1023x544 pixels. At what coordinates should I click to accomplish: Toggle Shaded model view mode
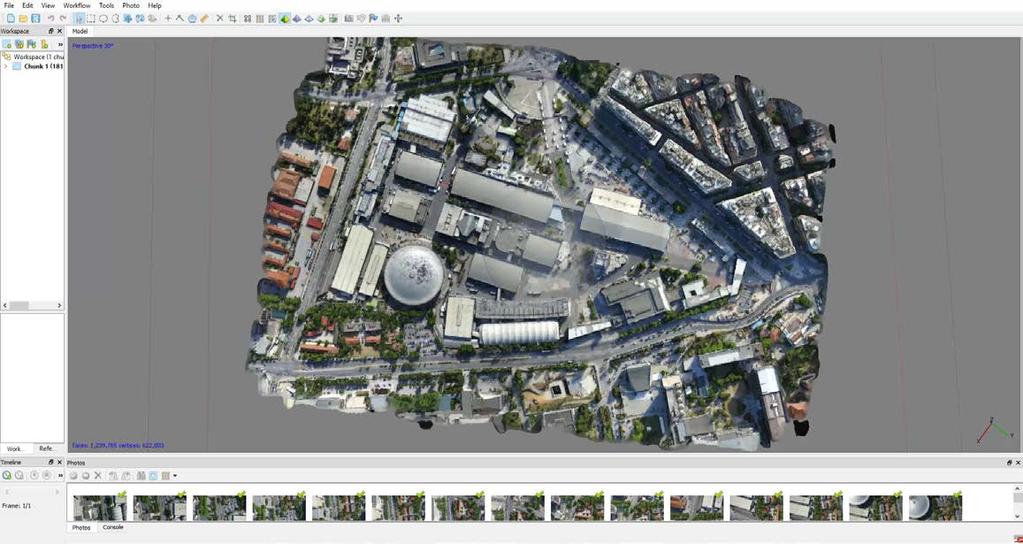(284, 18)
